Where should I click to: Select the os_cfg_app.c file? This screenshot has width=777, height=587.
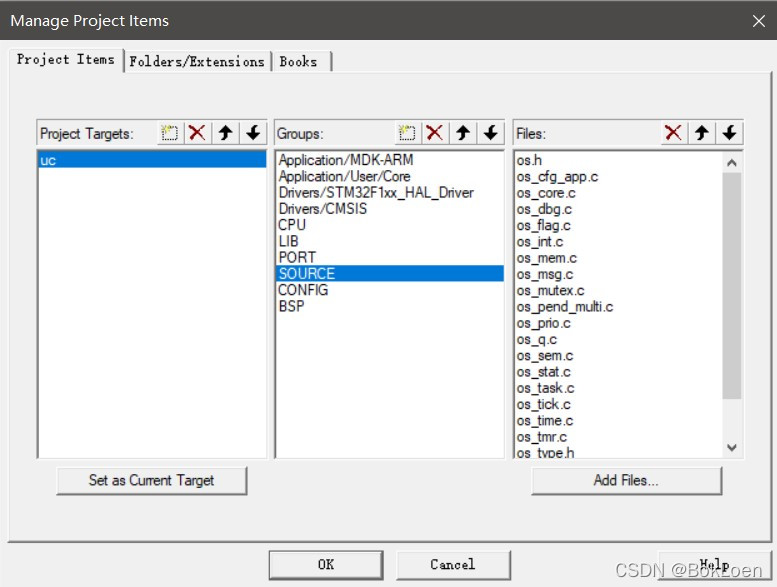click(x=618, y=177)
